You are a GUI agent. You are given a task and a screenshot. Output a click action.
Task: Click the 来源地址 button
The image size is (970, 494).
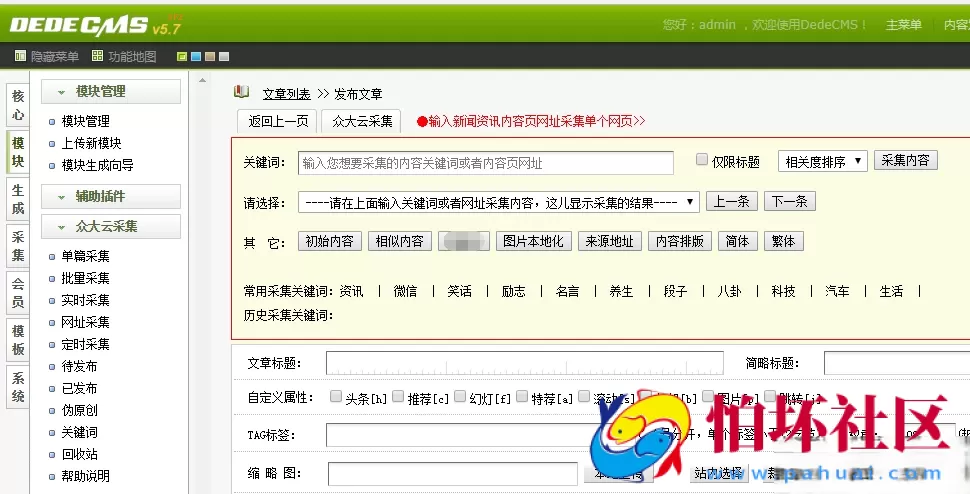[610, 241]
